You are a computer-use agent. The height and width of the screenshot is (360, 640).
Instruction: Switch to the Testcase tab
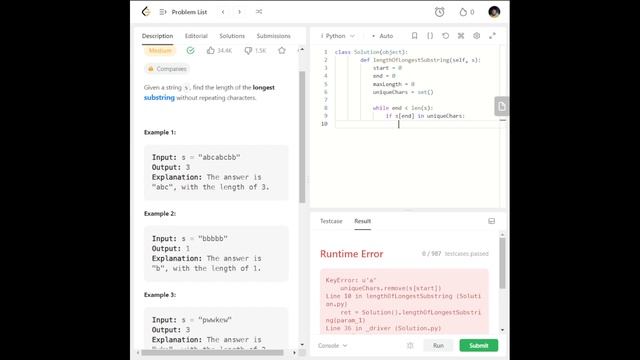coord(331,221)
